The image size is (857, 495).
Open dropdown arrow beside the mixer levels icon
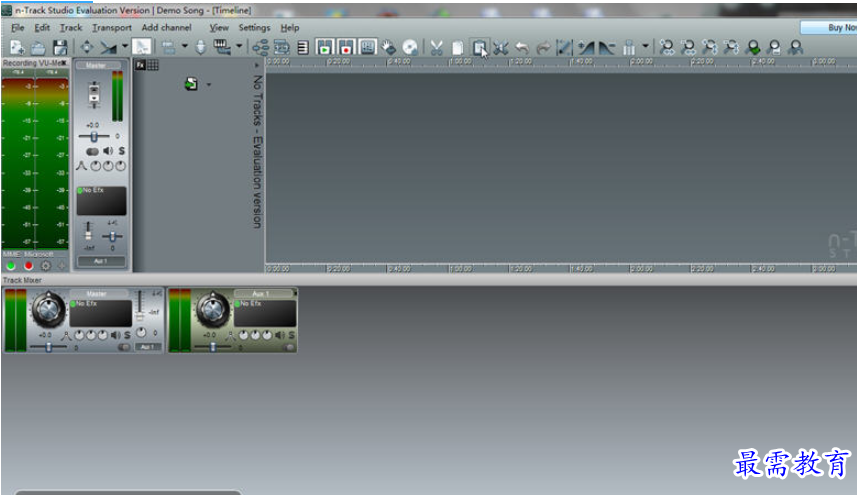pos(645,46)
